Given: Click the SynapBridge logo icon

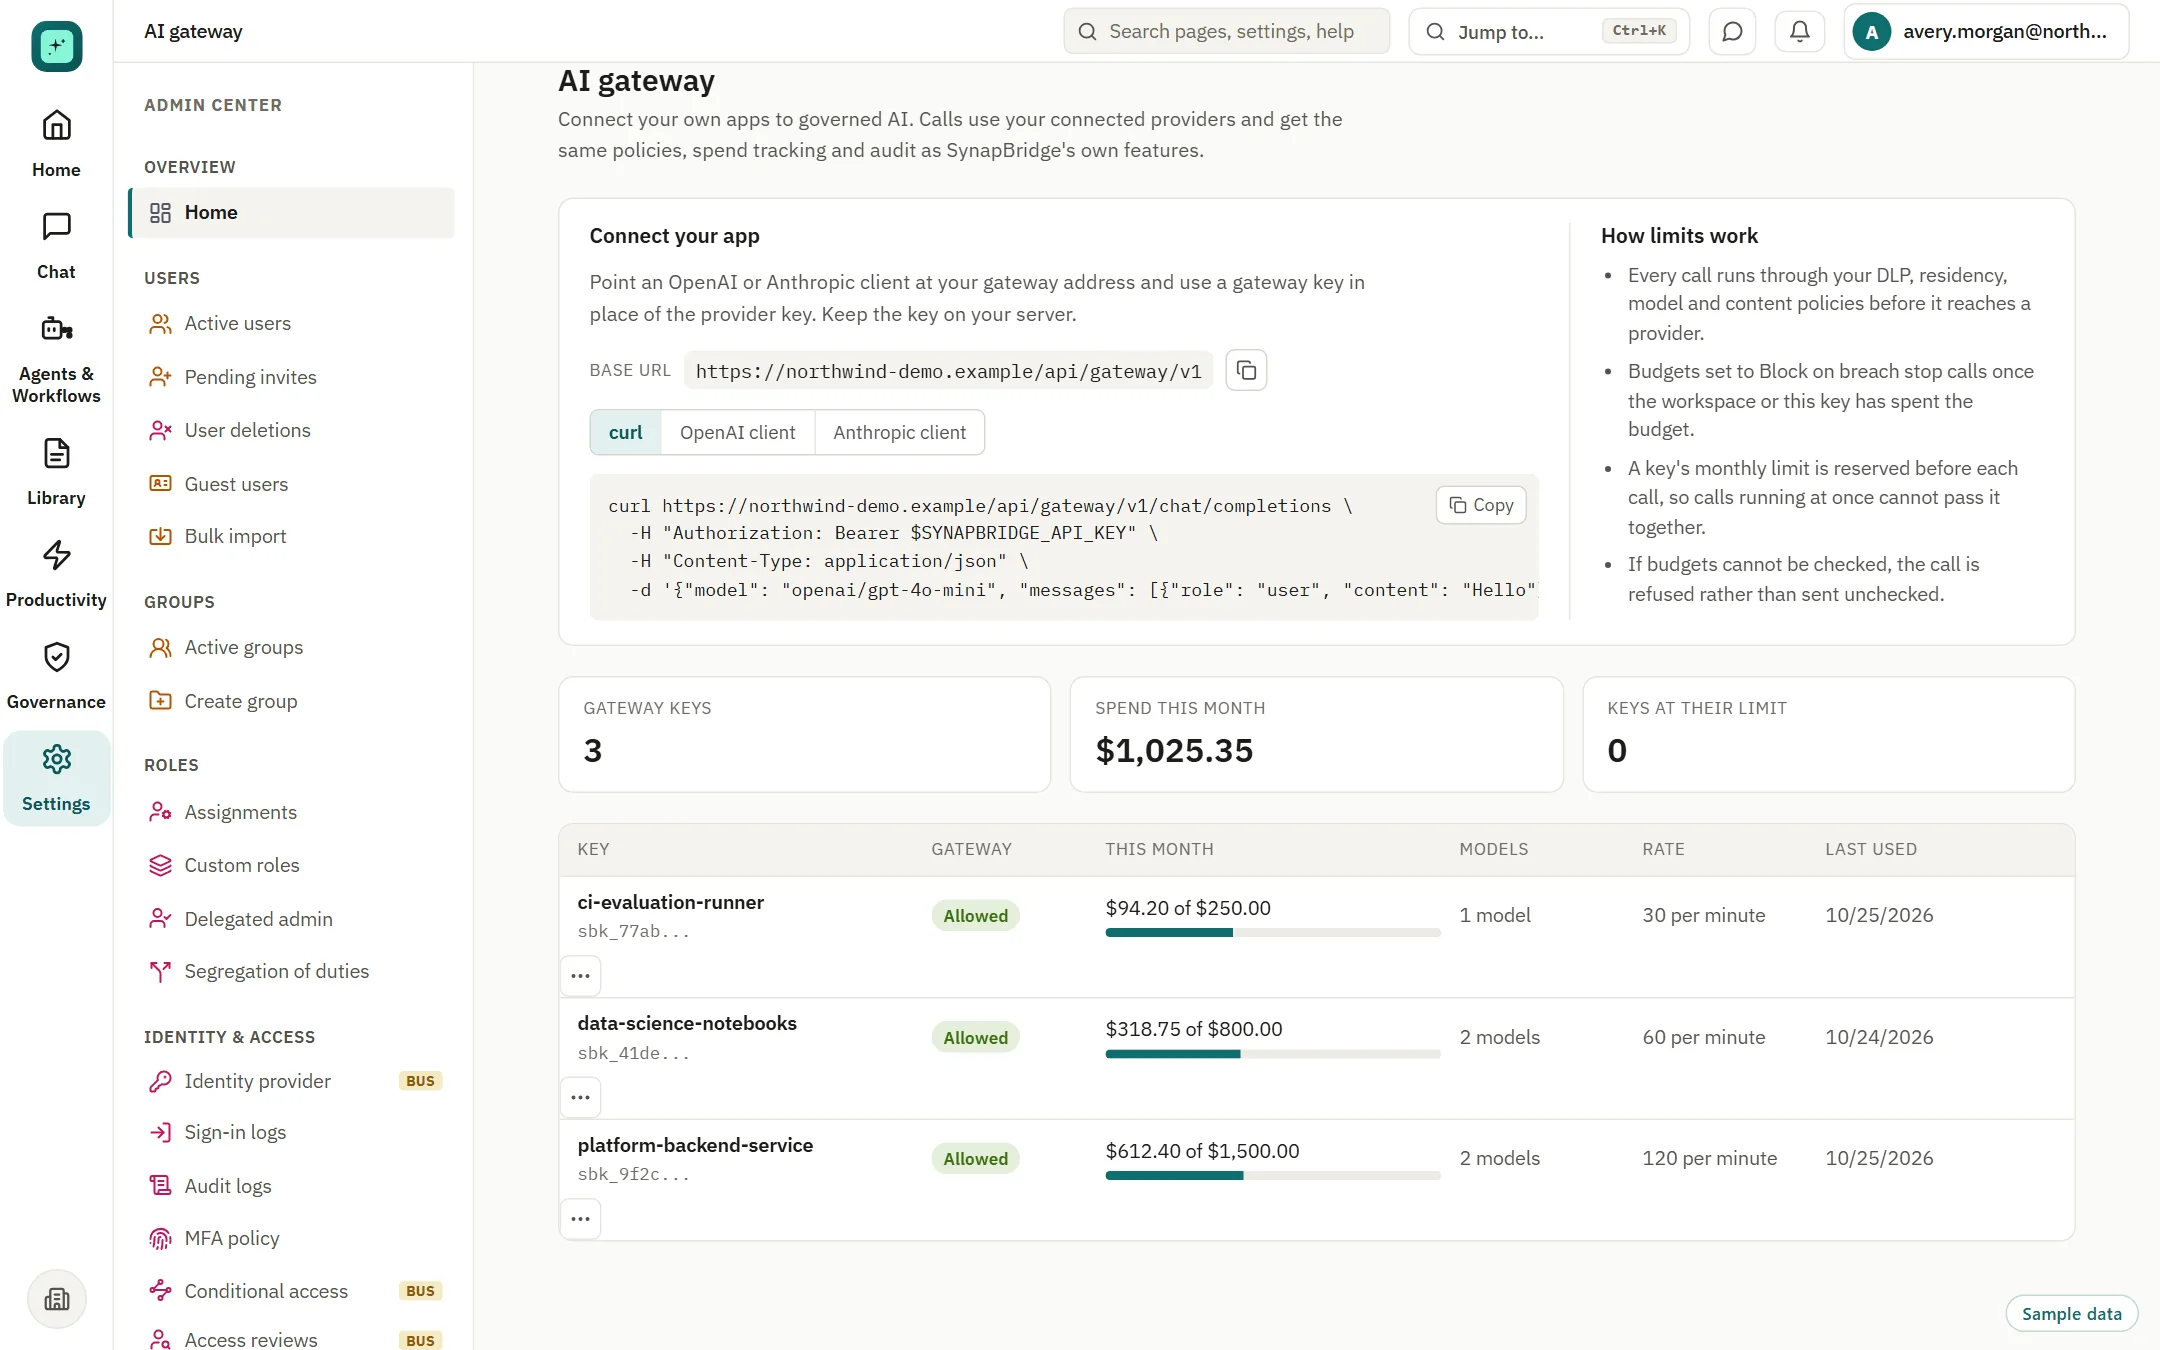Looking at the screenshot, I should point(56,46).
